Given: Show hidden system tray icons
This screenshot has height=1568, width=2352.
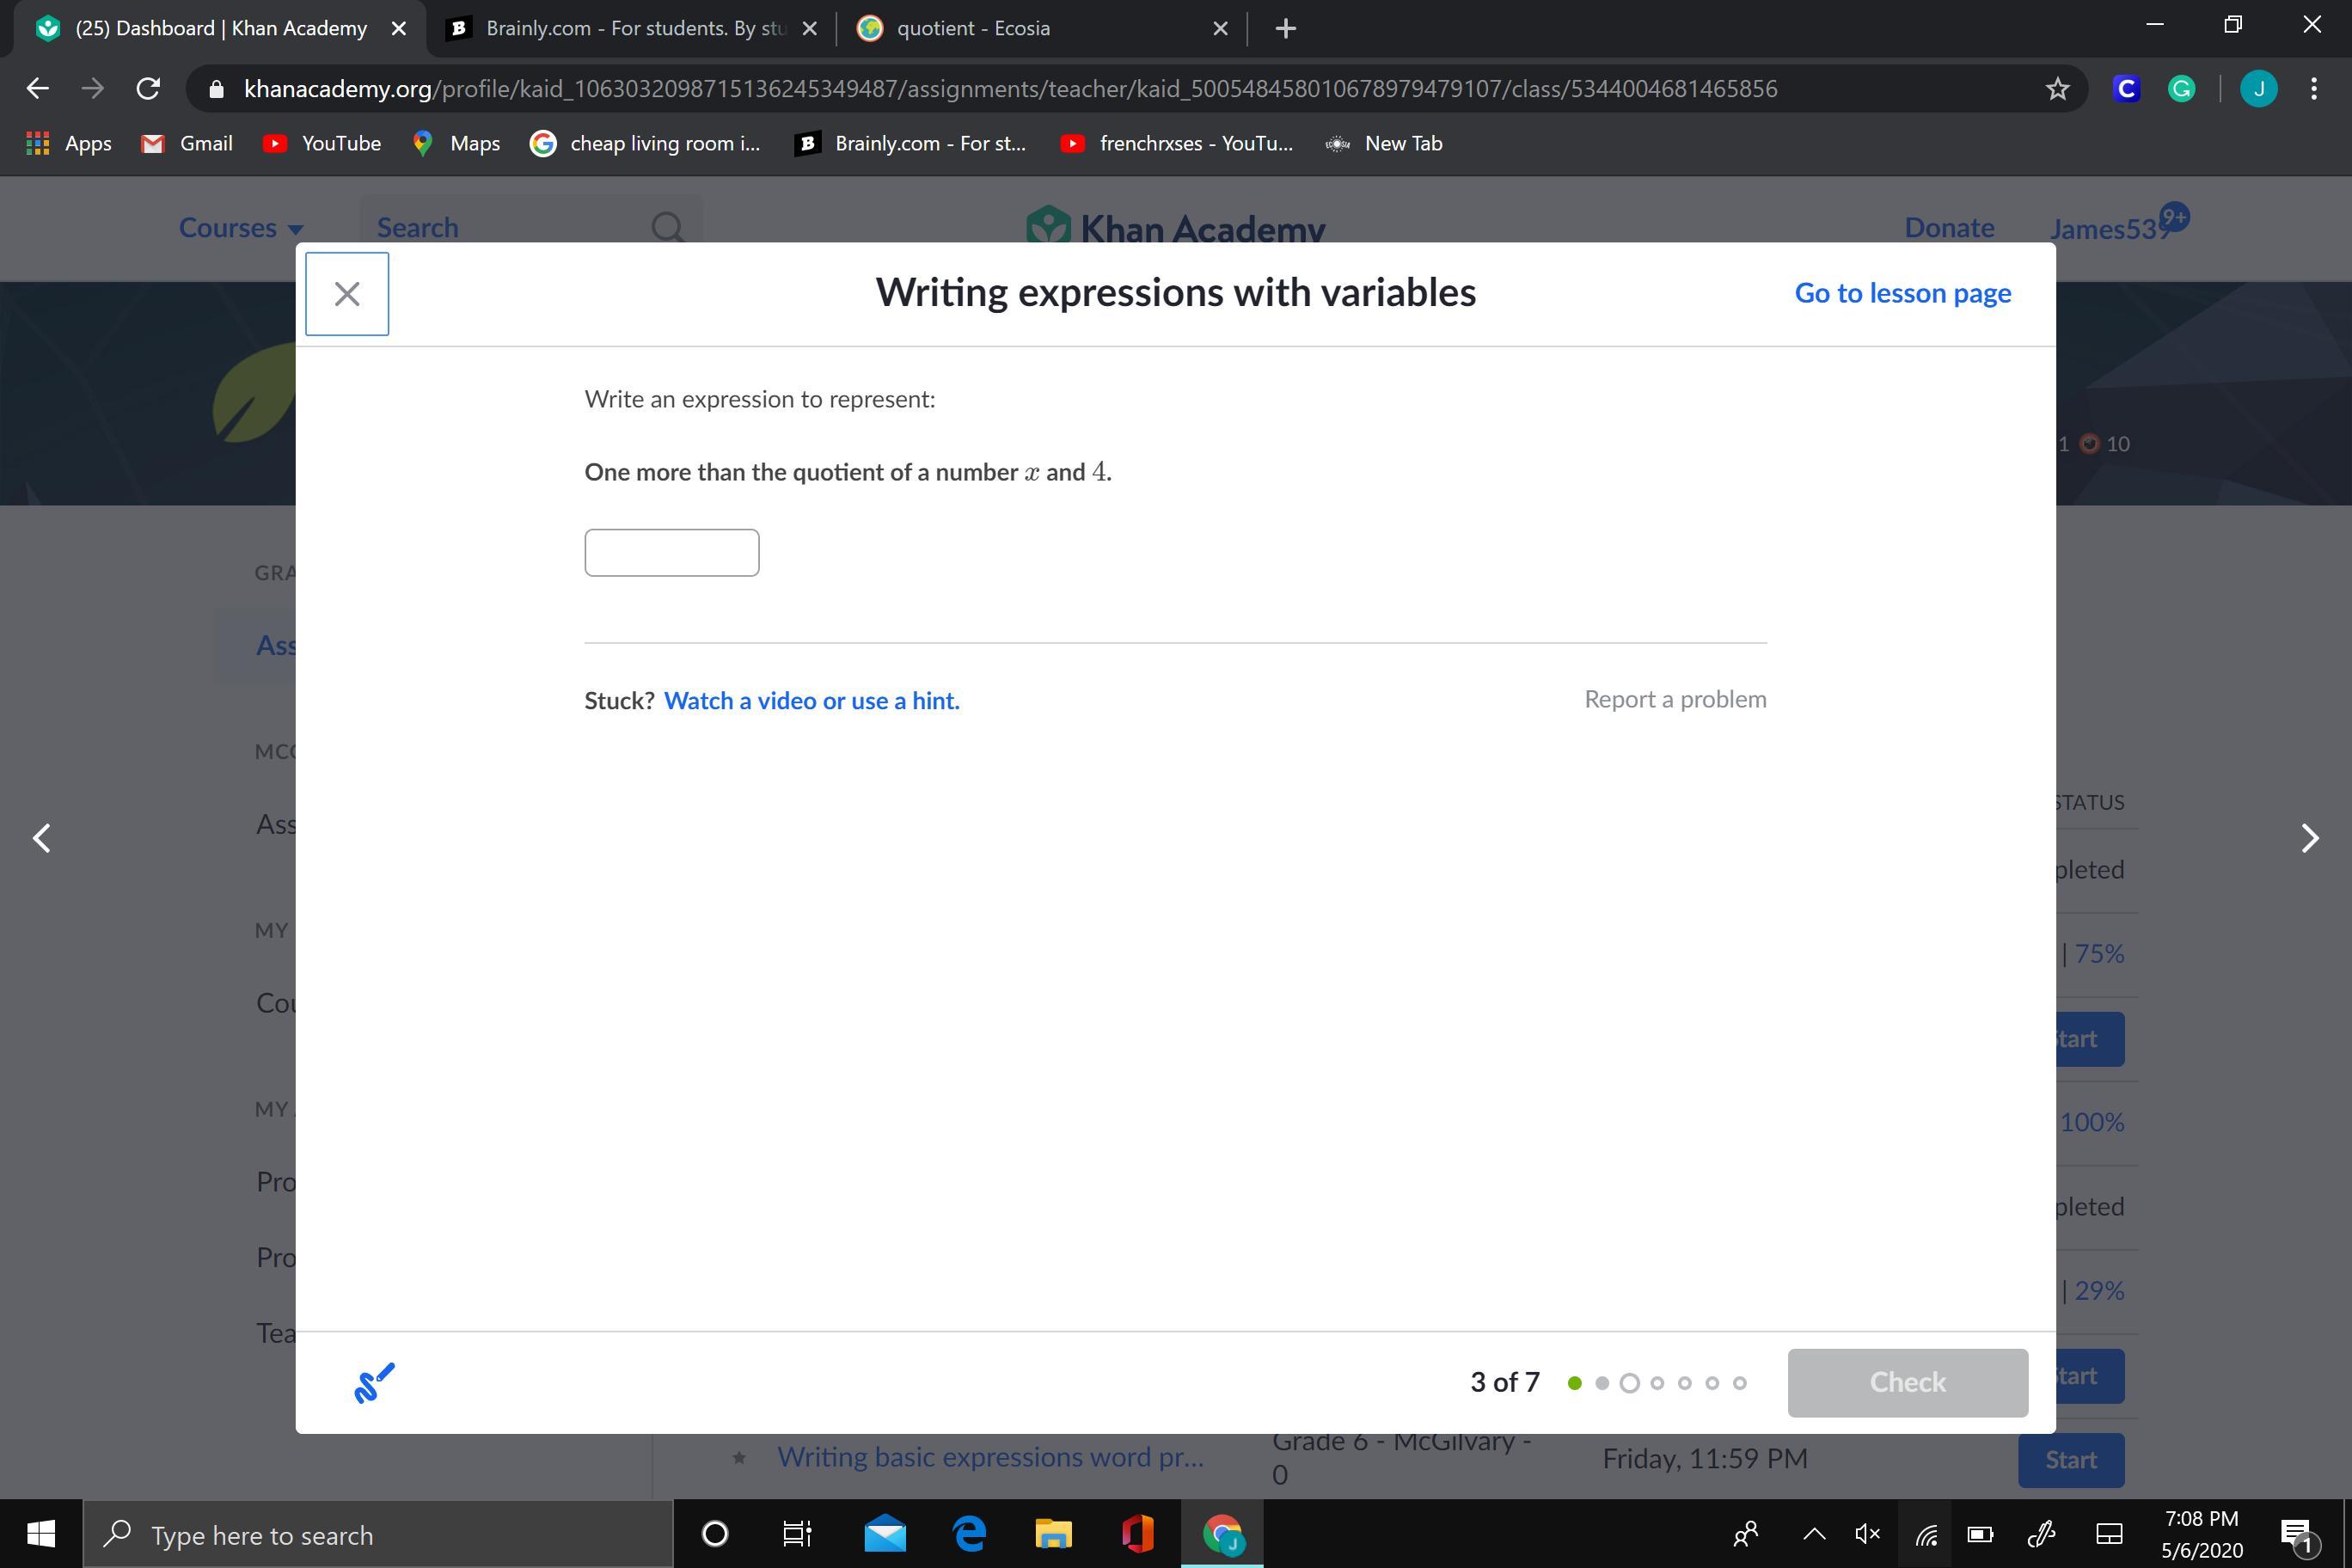Looking at the screenshot, I should [1813, 1534].
